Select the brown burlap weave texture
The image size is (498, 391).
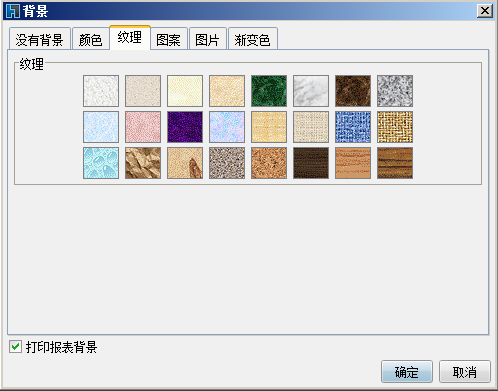click(395, 127)
